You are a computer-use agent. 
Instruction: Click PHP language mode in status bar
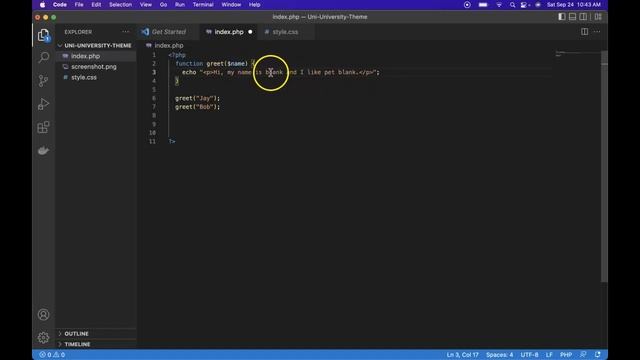(566, 355)
